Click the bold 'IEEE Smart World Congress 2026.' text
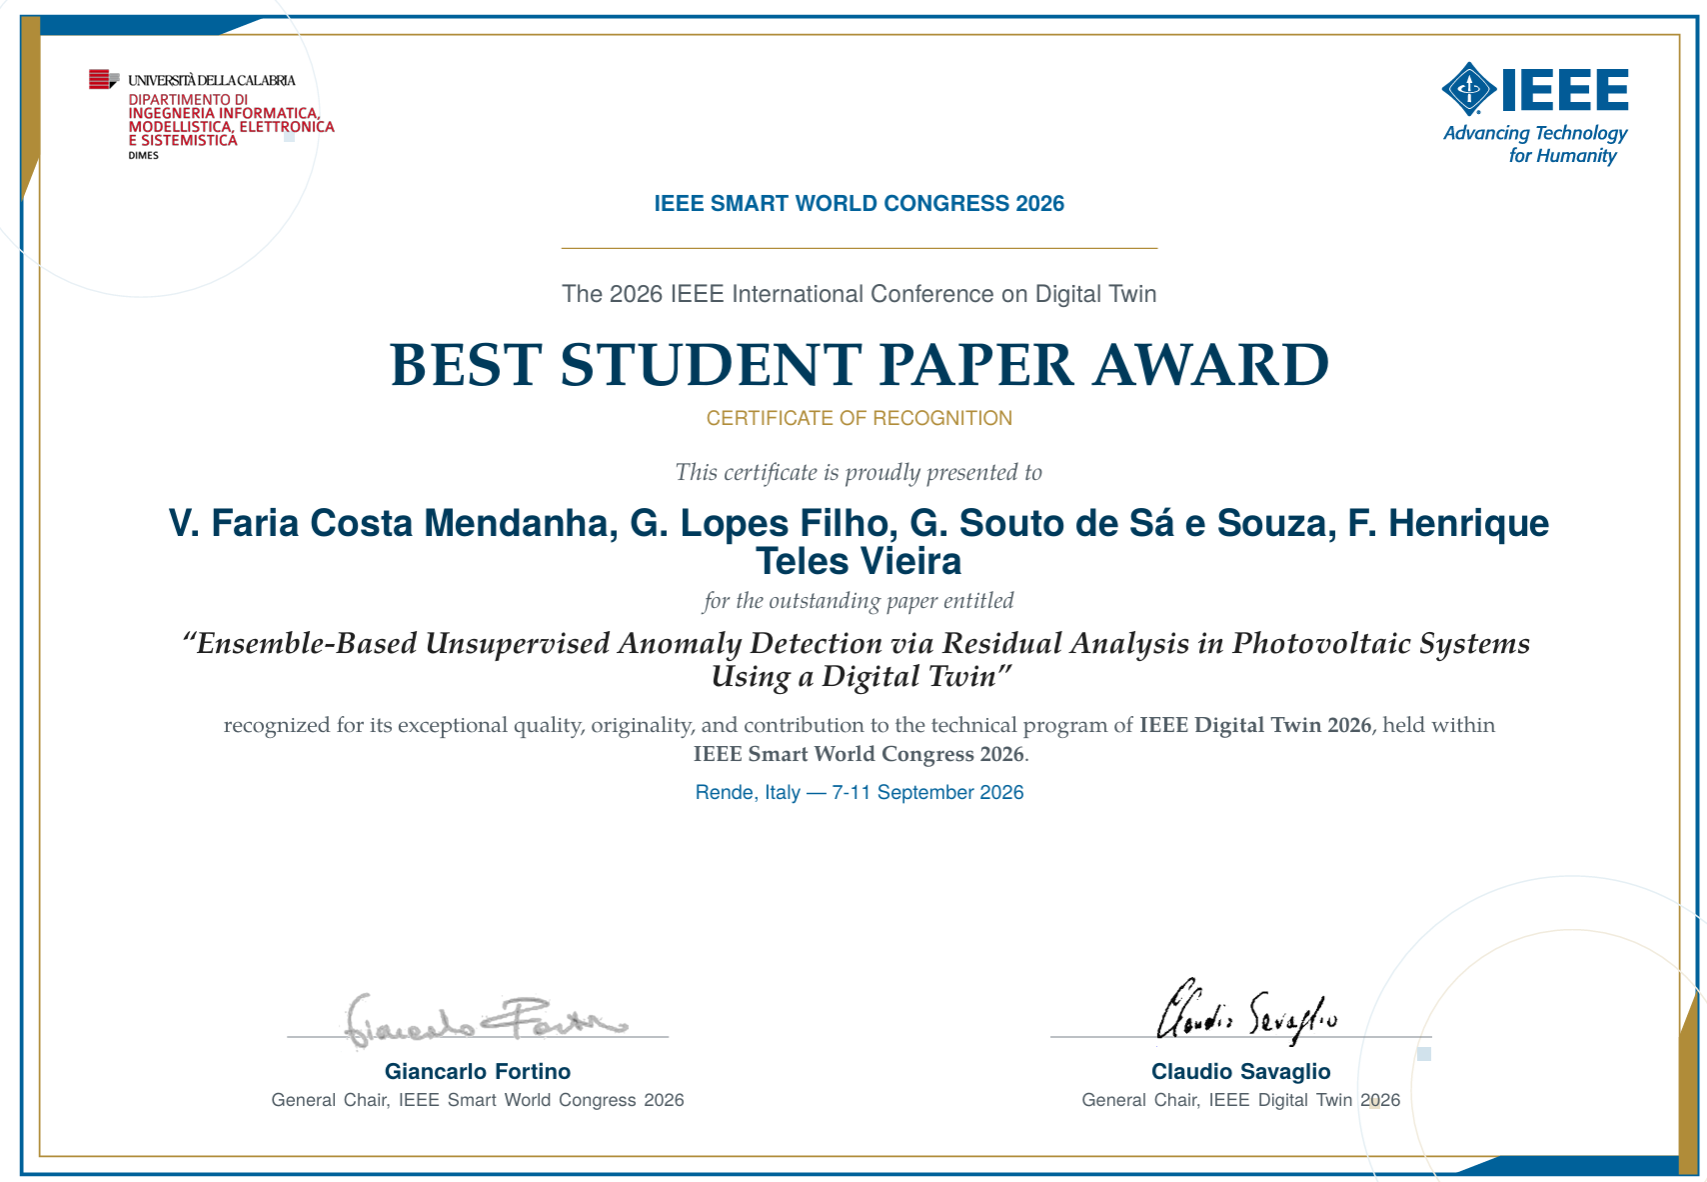 click(x=861, y=754)
